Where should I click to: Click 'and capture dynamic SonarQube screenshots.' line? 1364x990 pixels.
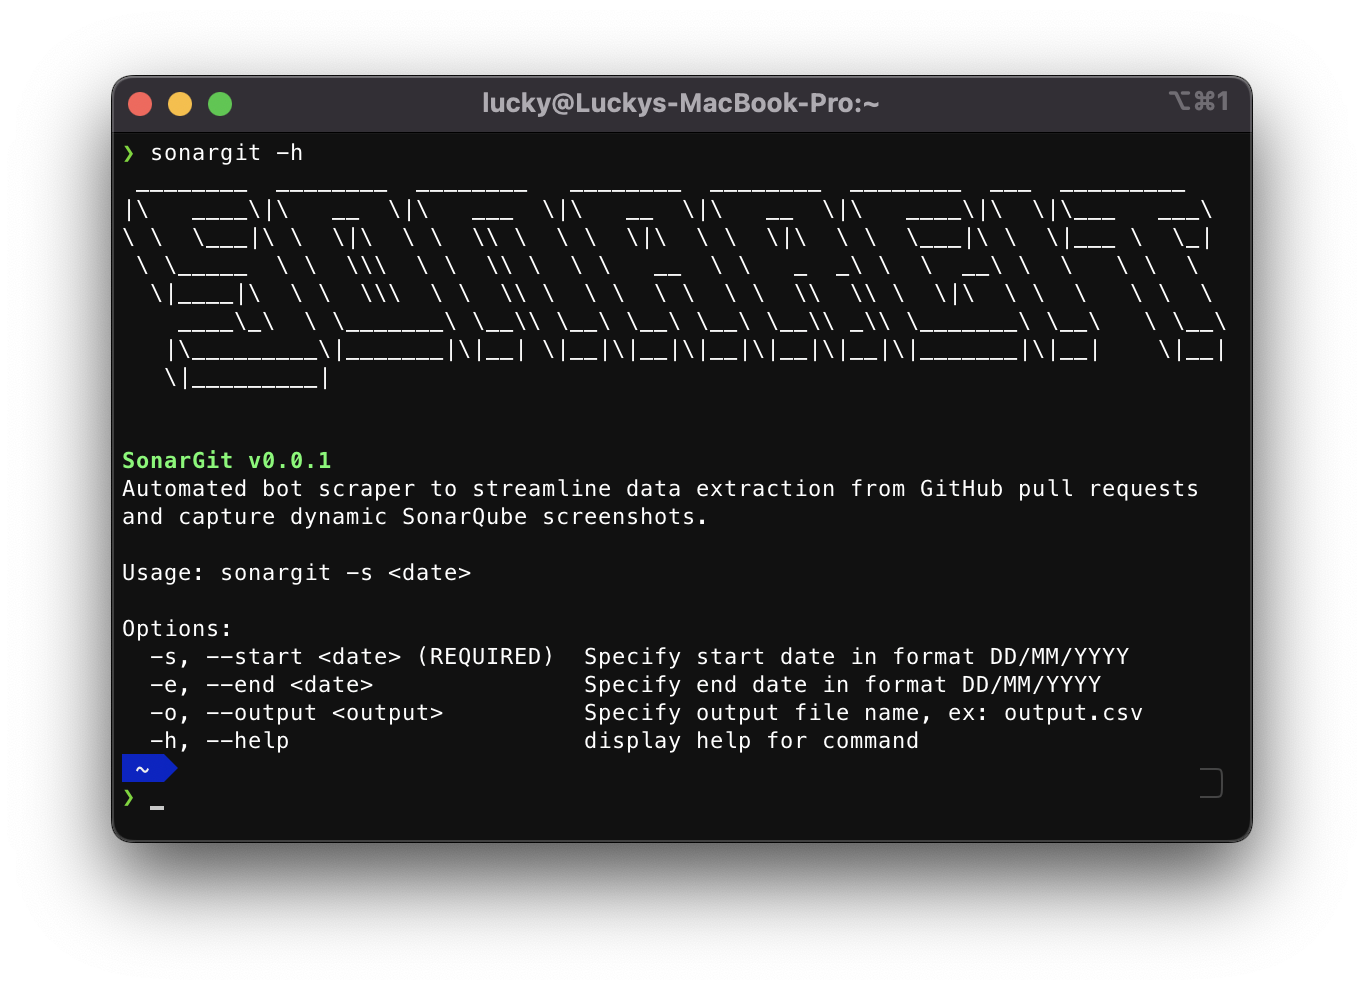(x=414, y=517)
